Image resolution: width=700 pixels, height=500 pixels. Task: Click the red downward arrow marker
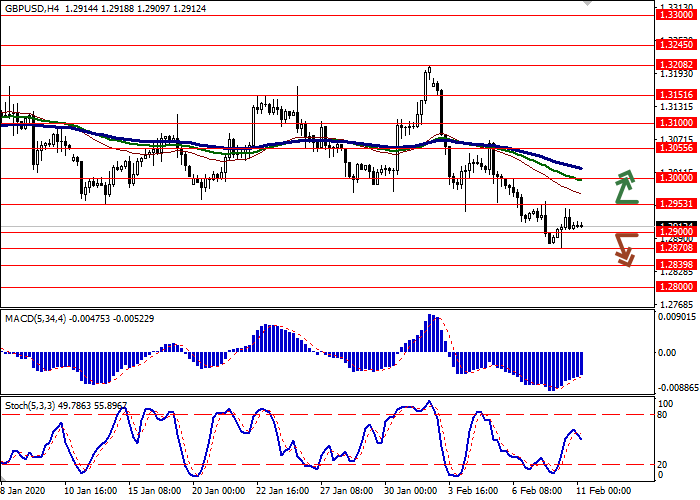626,248
